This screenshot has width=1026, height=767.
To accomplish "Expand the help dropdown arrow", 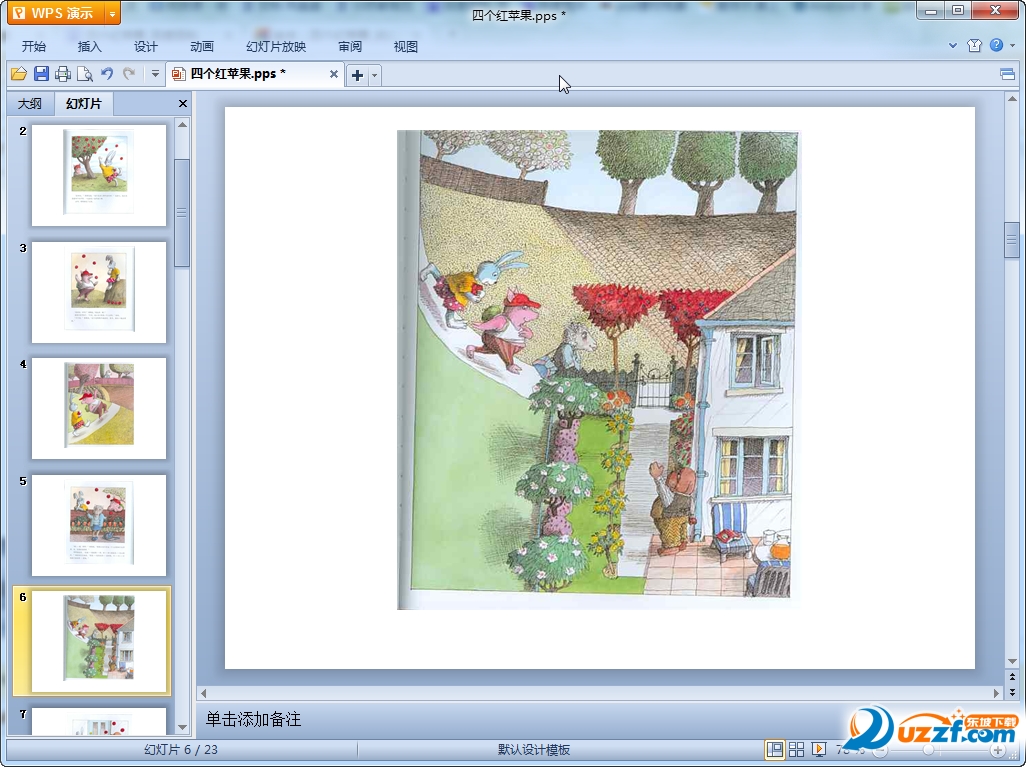I will [x=1012, y=45].
